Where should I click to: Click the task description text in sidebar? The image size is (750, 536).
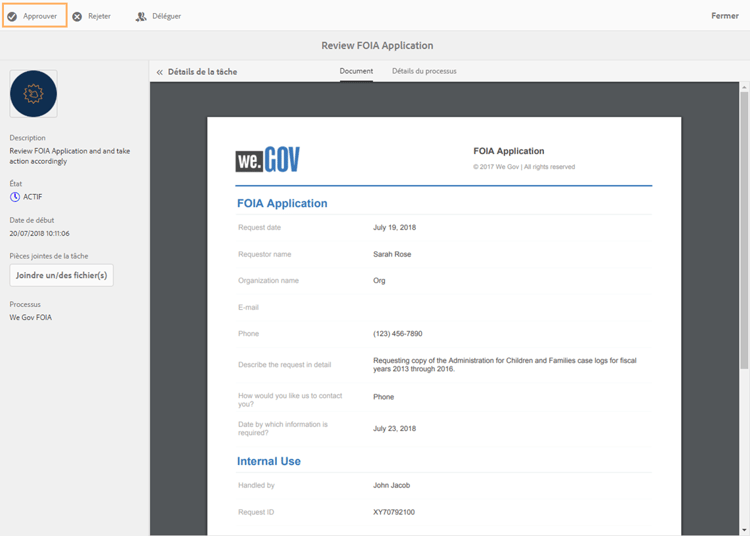coord(70,156)
